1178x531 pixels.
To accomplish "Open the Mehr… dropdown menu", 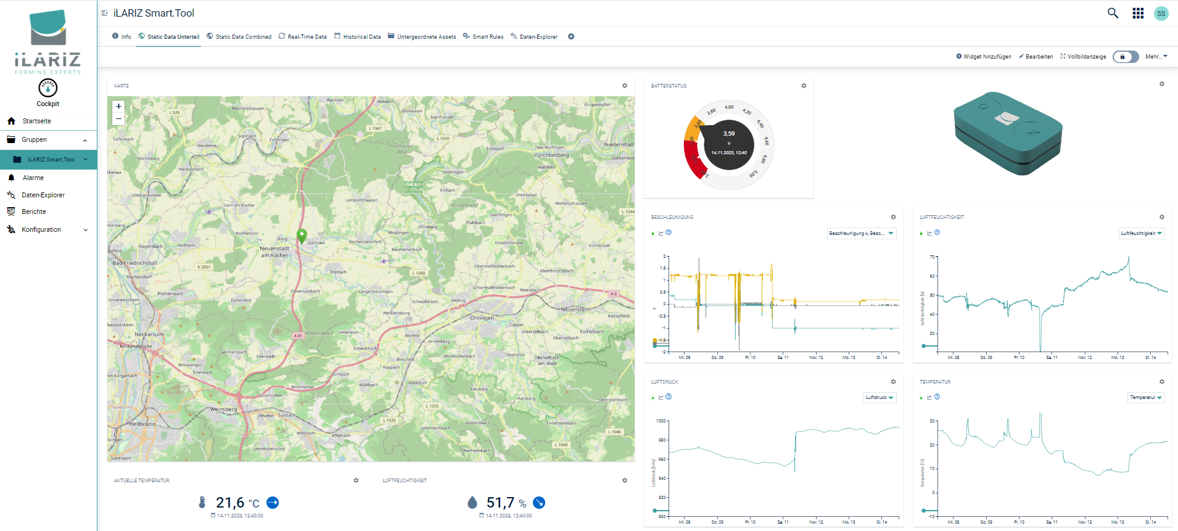I will coord(1156,56).
